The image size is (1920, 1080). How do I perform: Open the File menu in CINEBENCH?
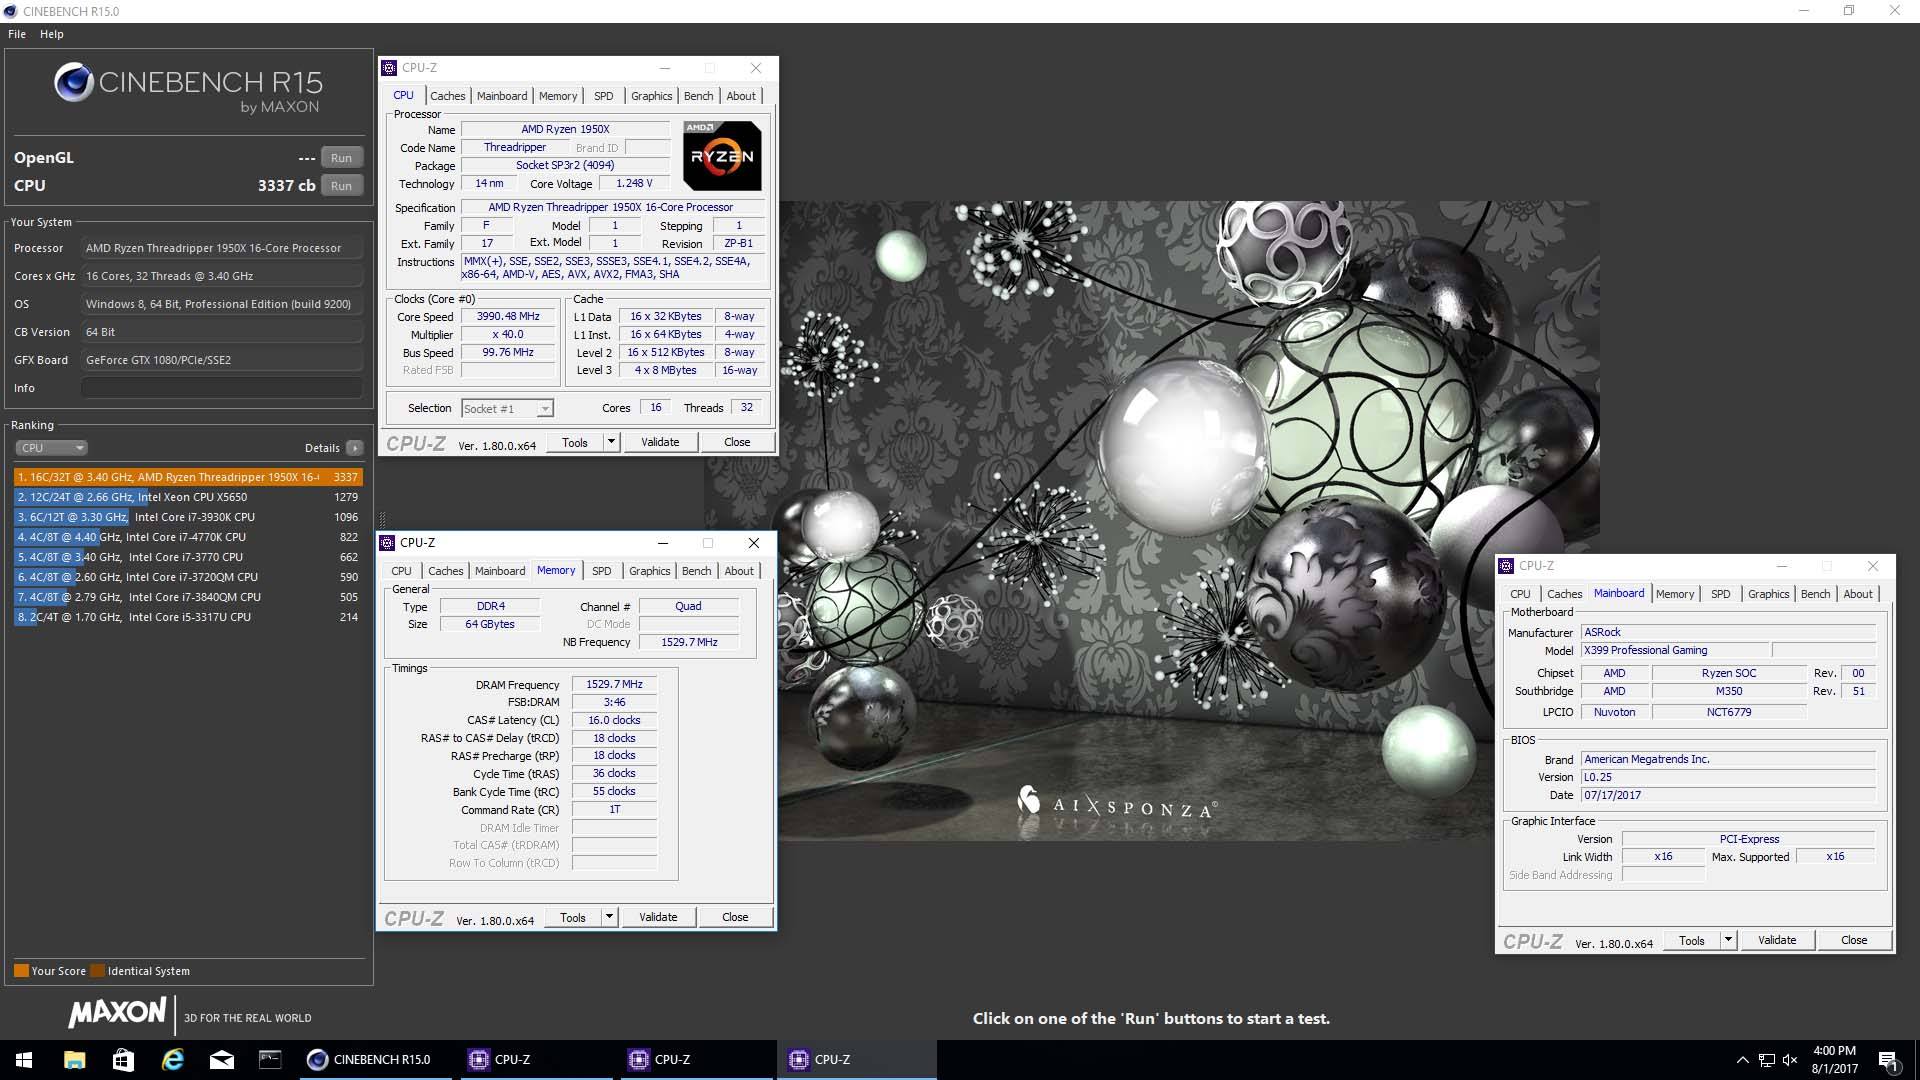pos(16,33)
